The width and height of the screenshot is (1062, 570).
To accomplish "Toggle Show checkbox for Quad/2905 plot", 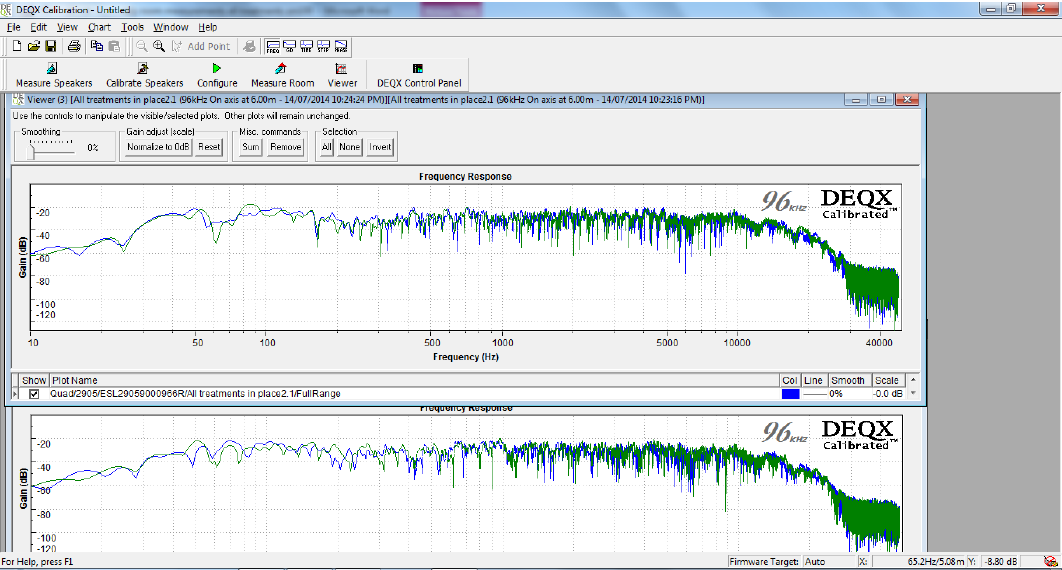I will (x=34, y=394).
